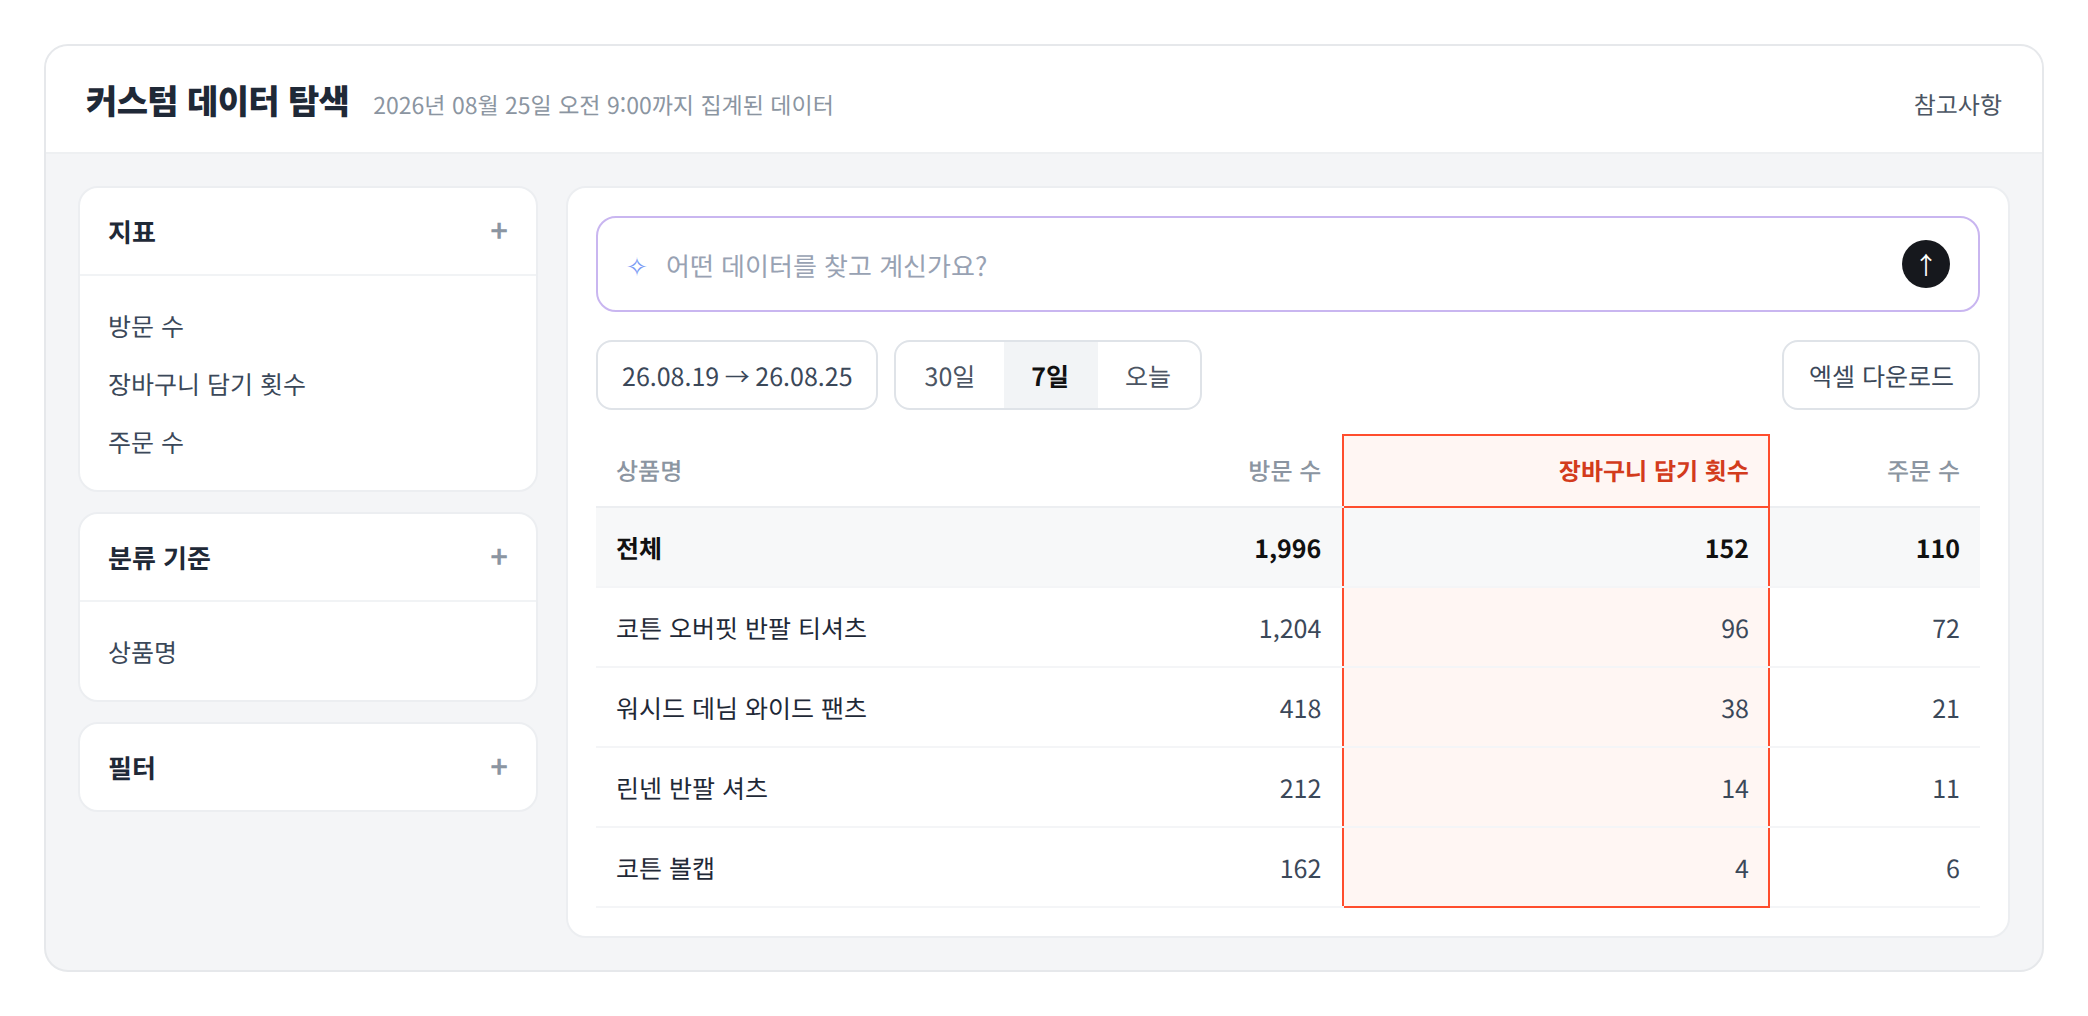Click the 162 visits cell

1300,868
